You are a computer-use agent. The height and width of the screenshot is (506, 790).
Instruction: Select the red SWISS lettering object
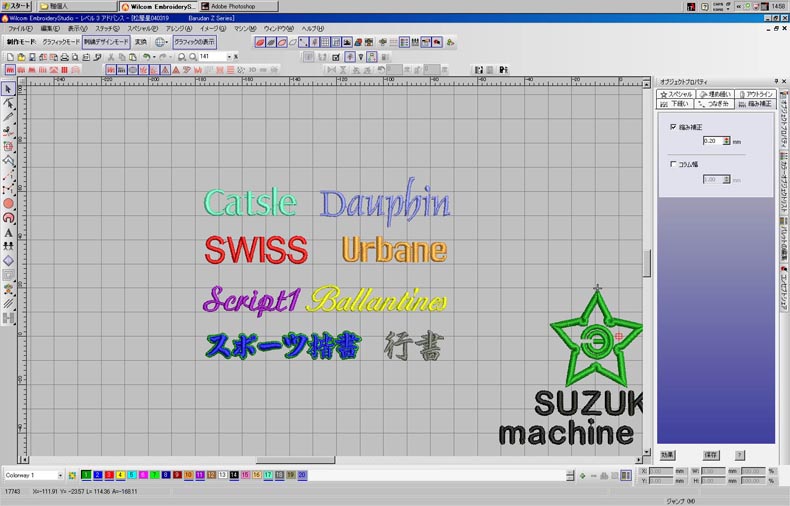click(x=256, y=250)
